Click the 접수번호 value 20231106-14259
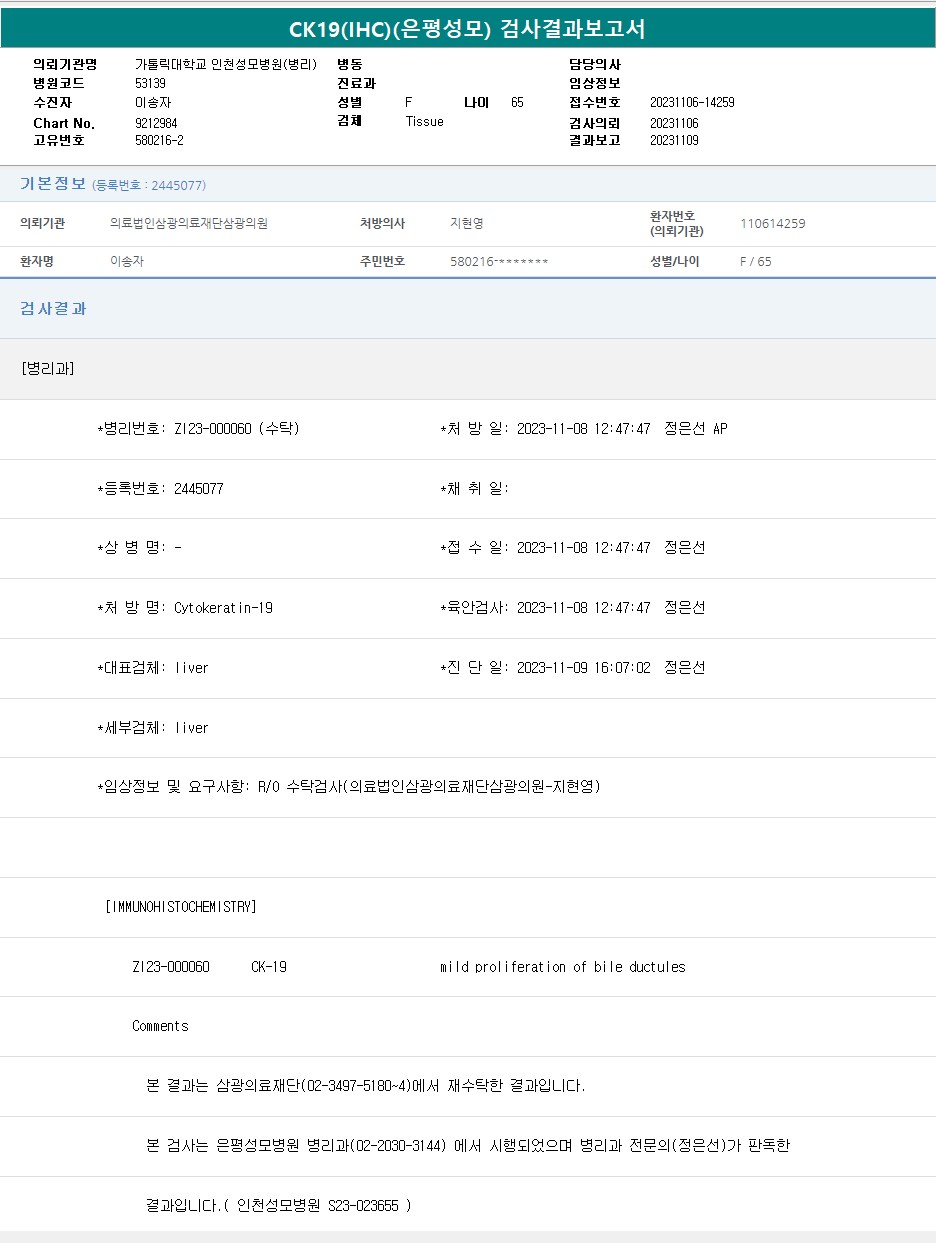Viewport: 936px width, 1243px height. coord(692,102)
